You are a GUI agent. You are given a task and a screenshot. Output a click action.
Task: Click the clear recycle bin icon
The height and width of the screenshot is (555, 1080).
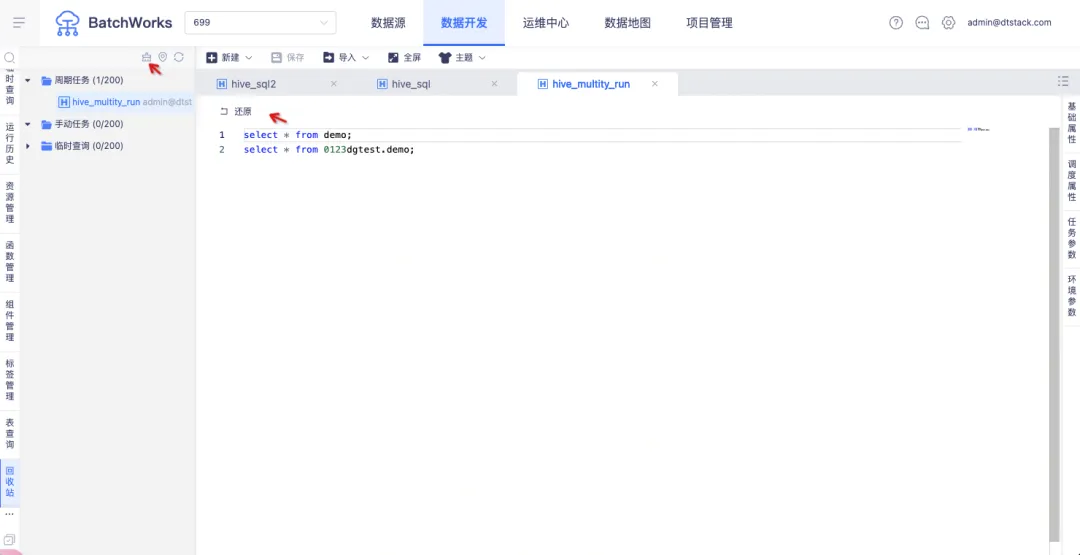tap(146, 57)
